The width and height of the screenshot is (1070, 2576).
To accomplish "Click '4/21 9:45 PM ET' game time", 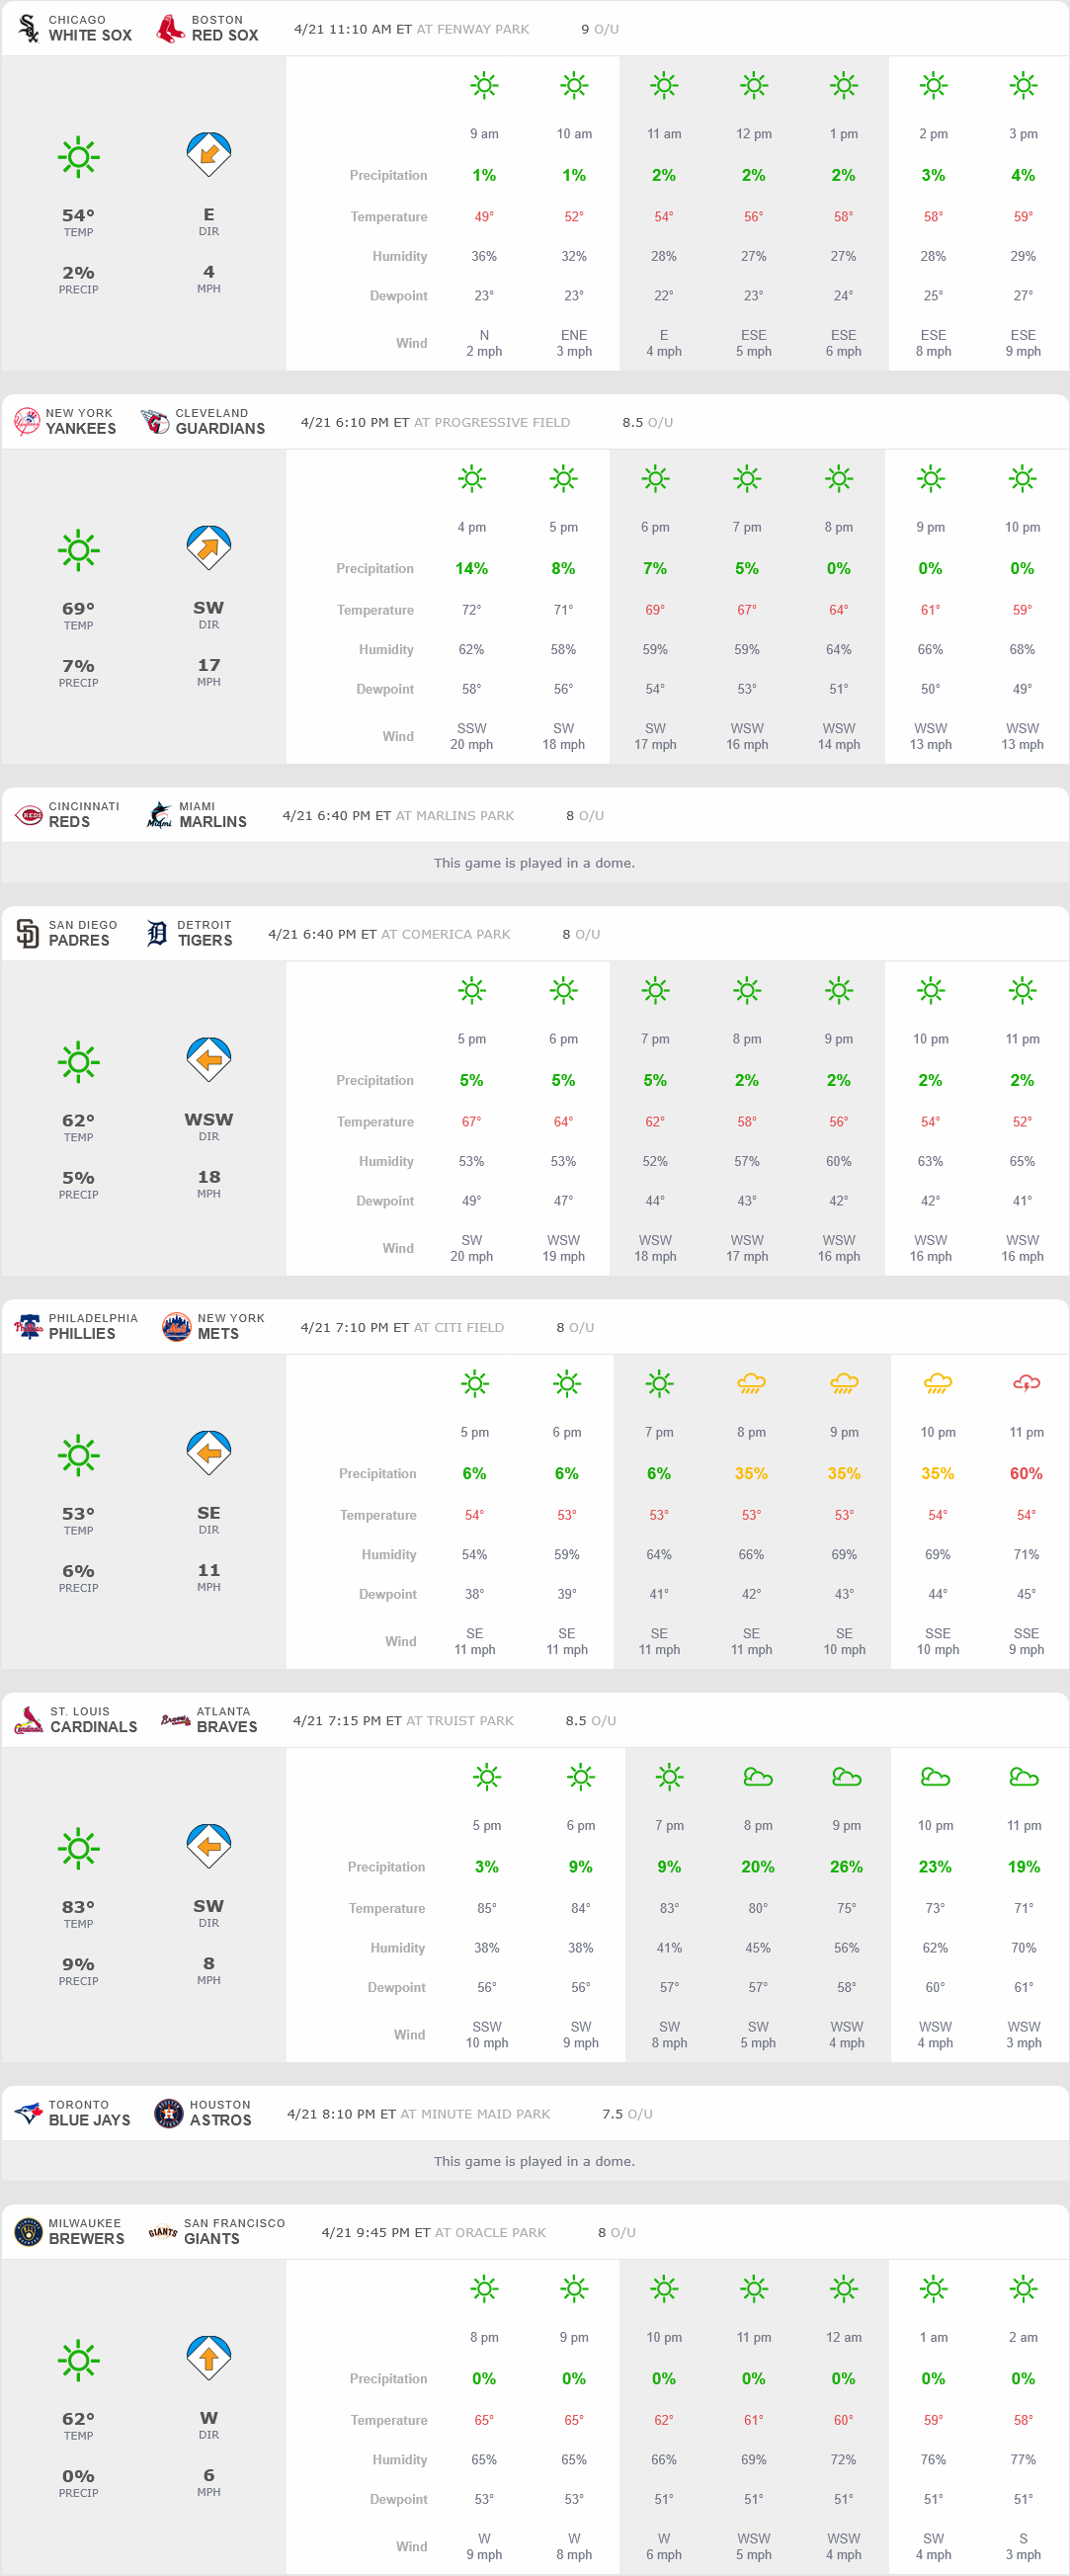I will coord(376,2232).
